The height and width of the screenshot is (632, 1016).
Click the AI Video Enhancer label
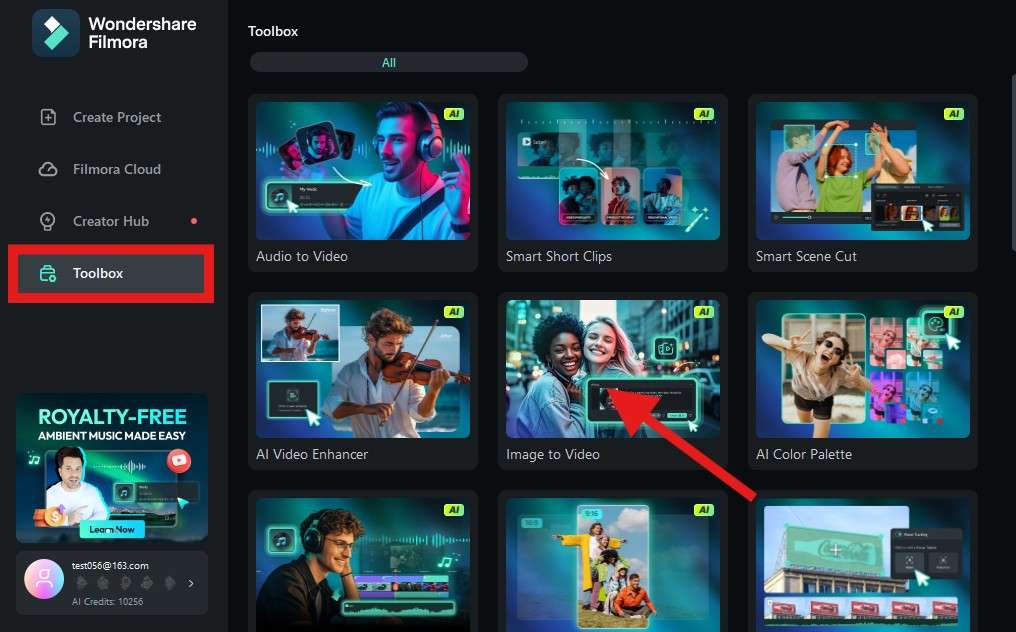pyautogui.click(x=312, y=454)
